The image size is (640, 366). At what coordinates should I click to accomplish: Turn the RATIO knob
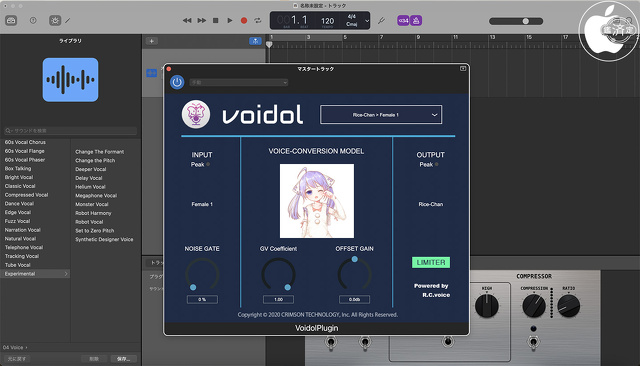coord(569,306)
